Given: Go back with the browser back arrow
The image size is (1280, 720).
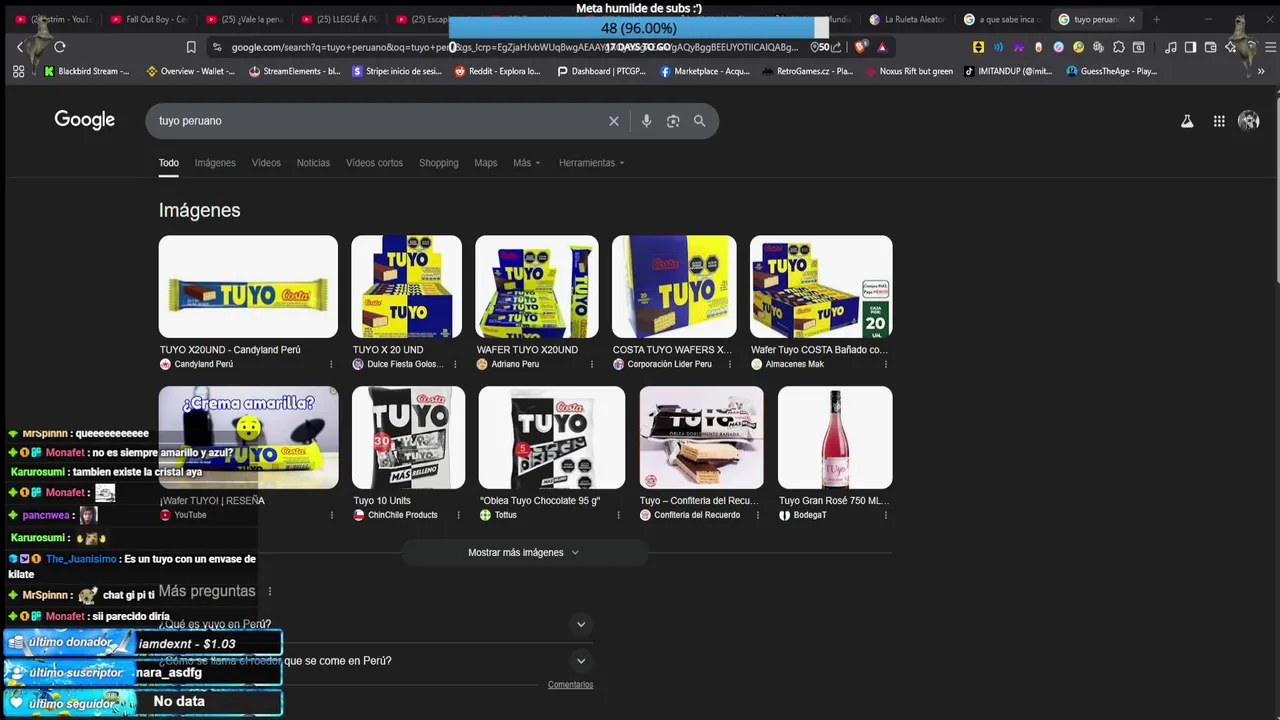Looking at the screenshot, I should 20,47.
